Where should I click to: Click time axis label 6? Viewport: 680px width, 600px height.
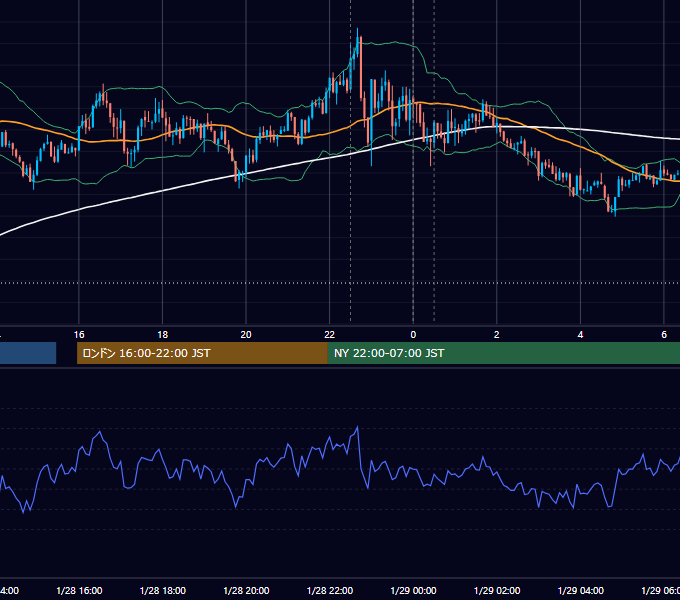[664, 335]
